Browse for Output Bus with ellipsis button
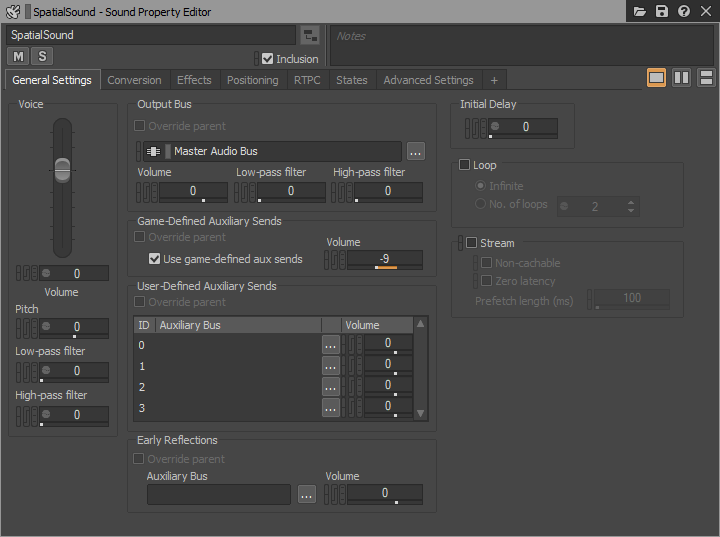 coord(416,151)
